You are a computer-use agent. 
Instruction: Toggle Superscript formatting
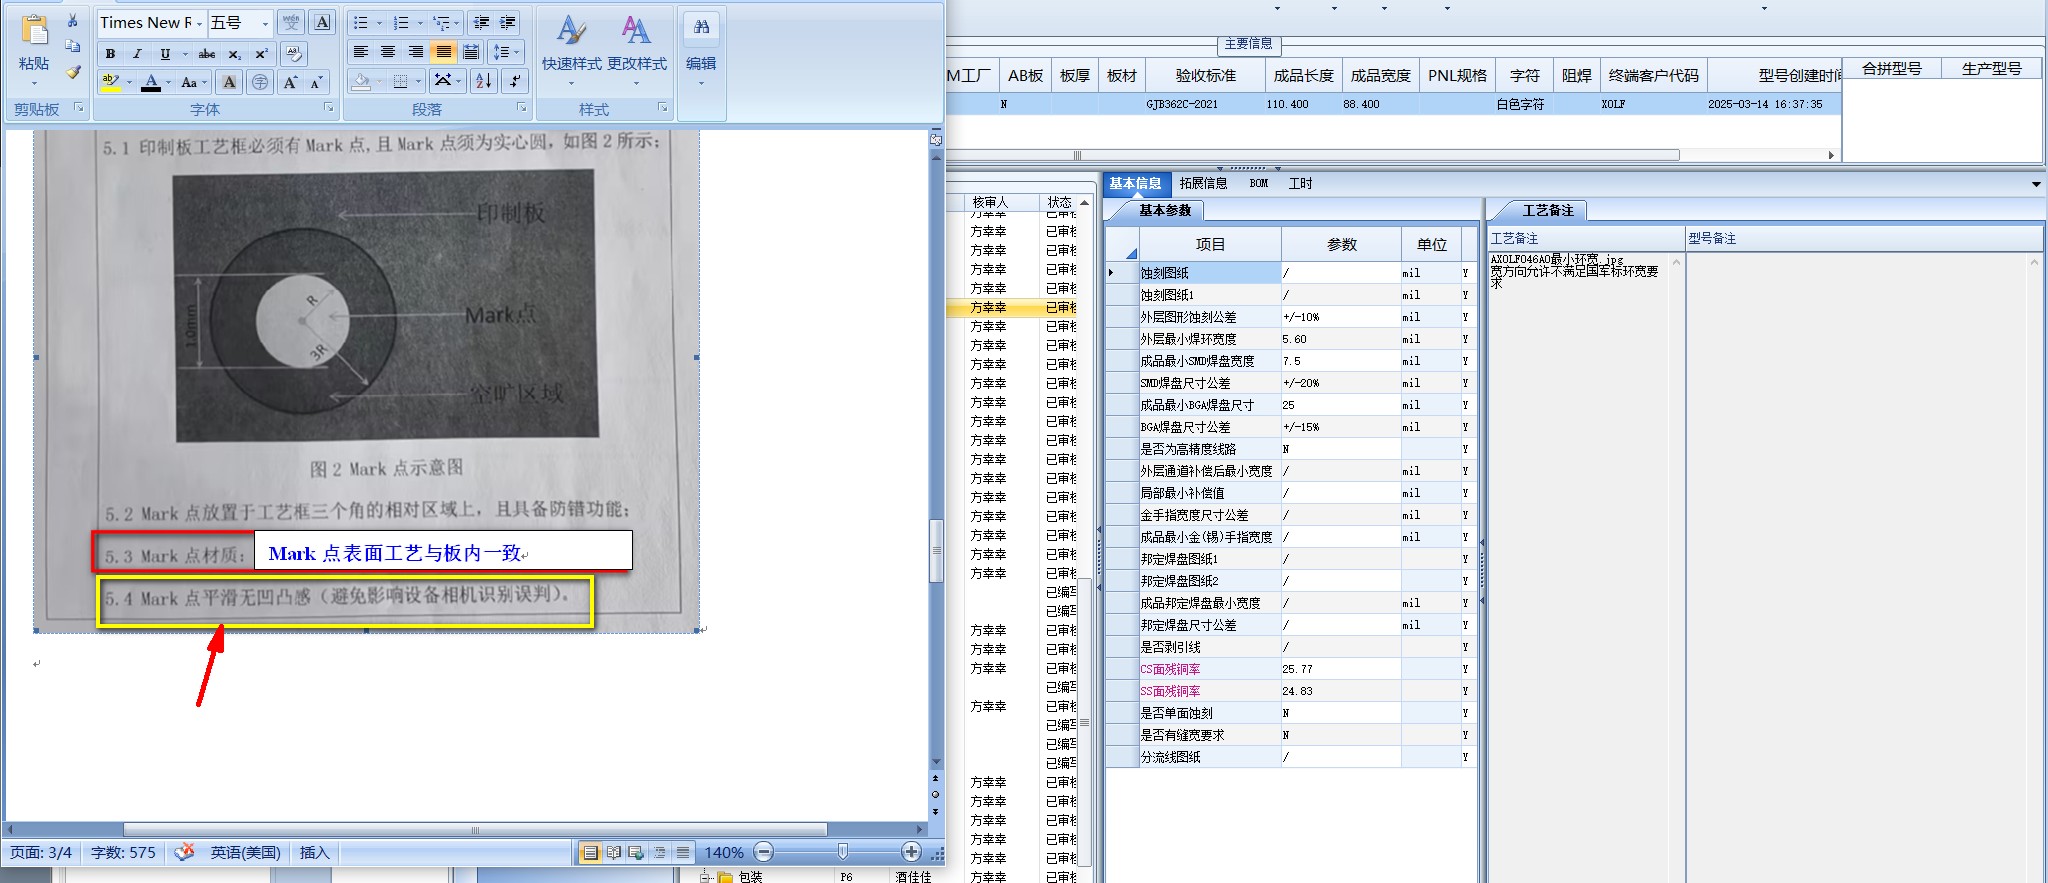261,54
